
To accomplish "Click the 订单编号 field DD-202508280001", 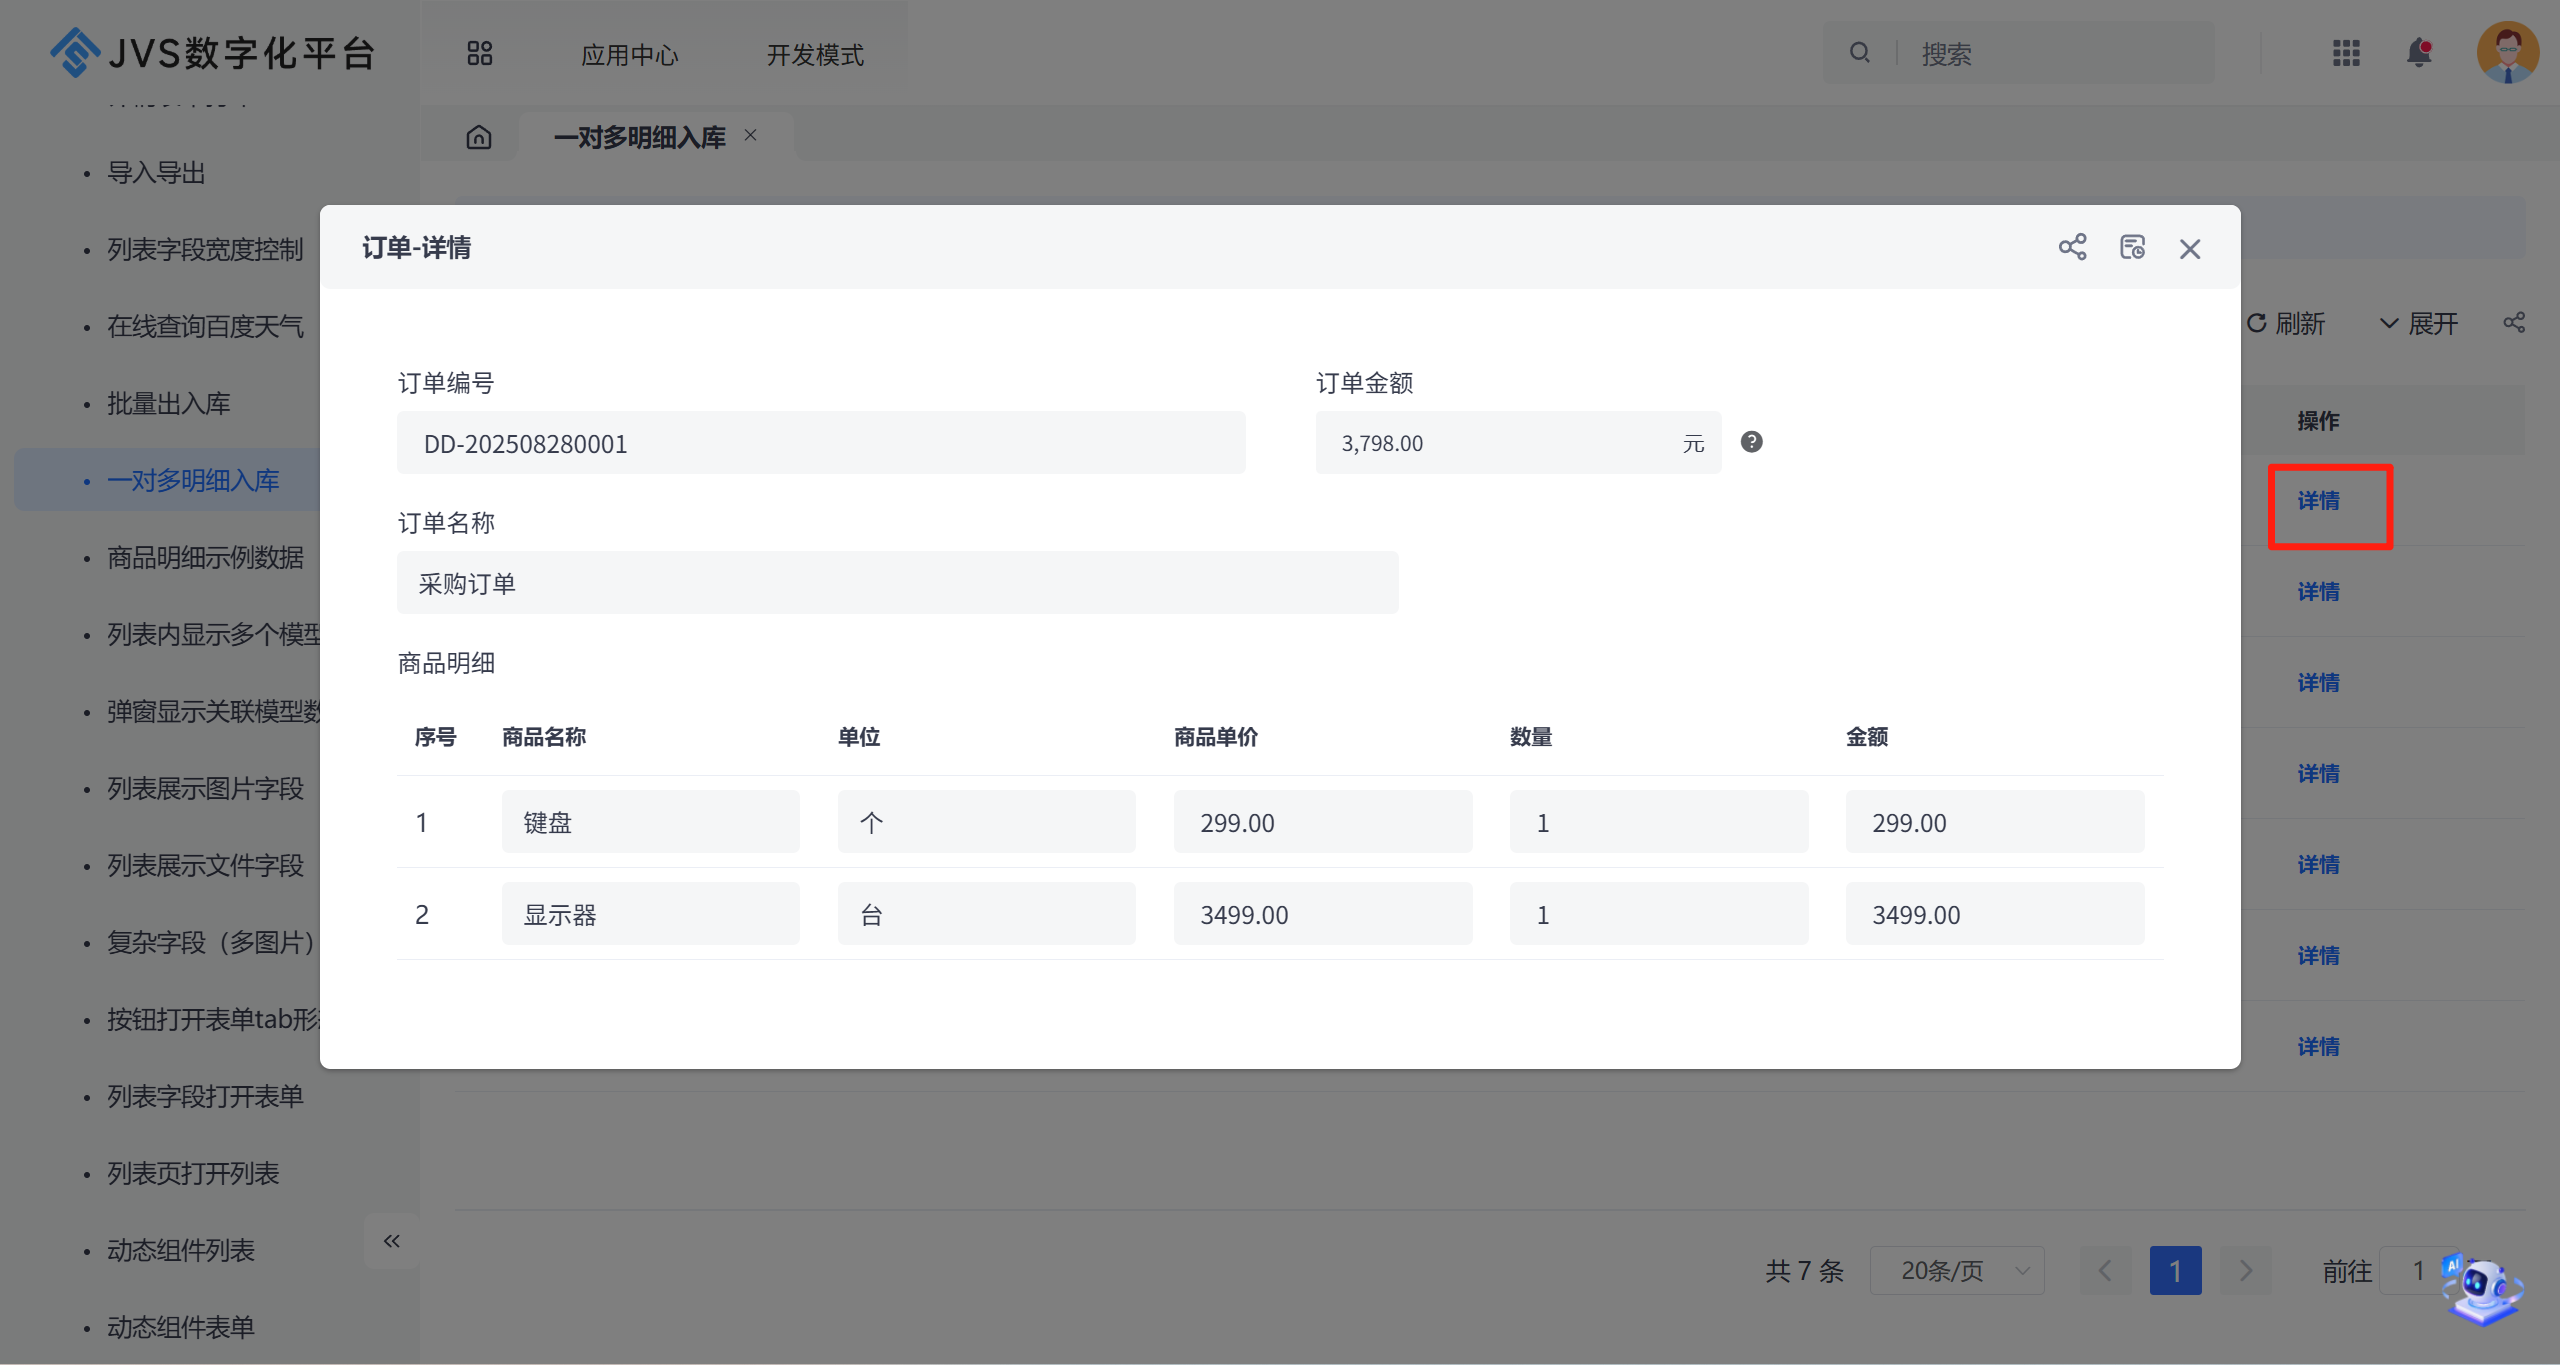I will point(821,443).
